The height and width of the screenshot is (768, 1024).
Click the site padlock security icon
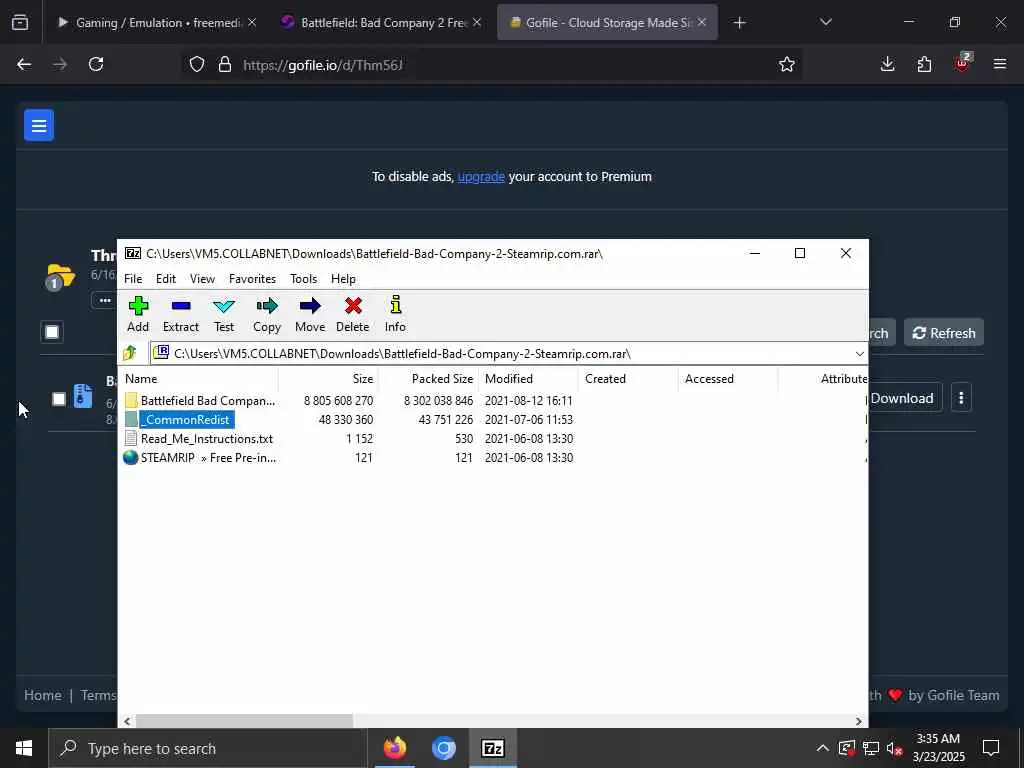point(225,64)
